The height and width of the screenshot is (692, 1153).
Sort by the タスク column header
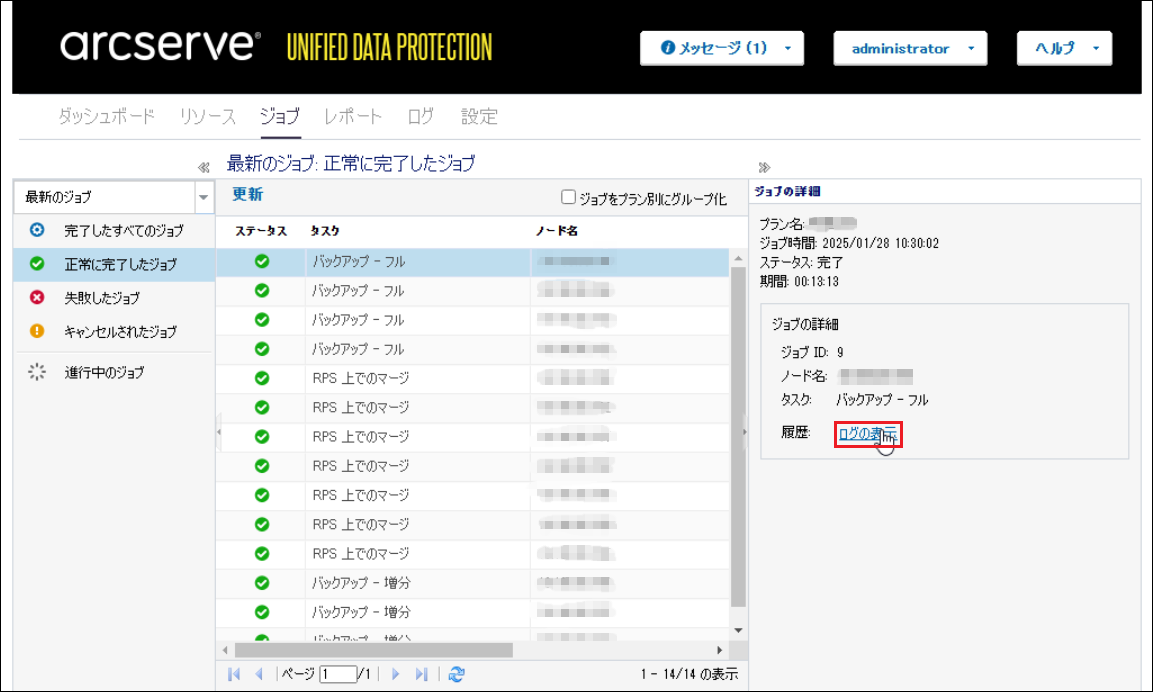coord(325,231)
